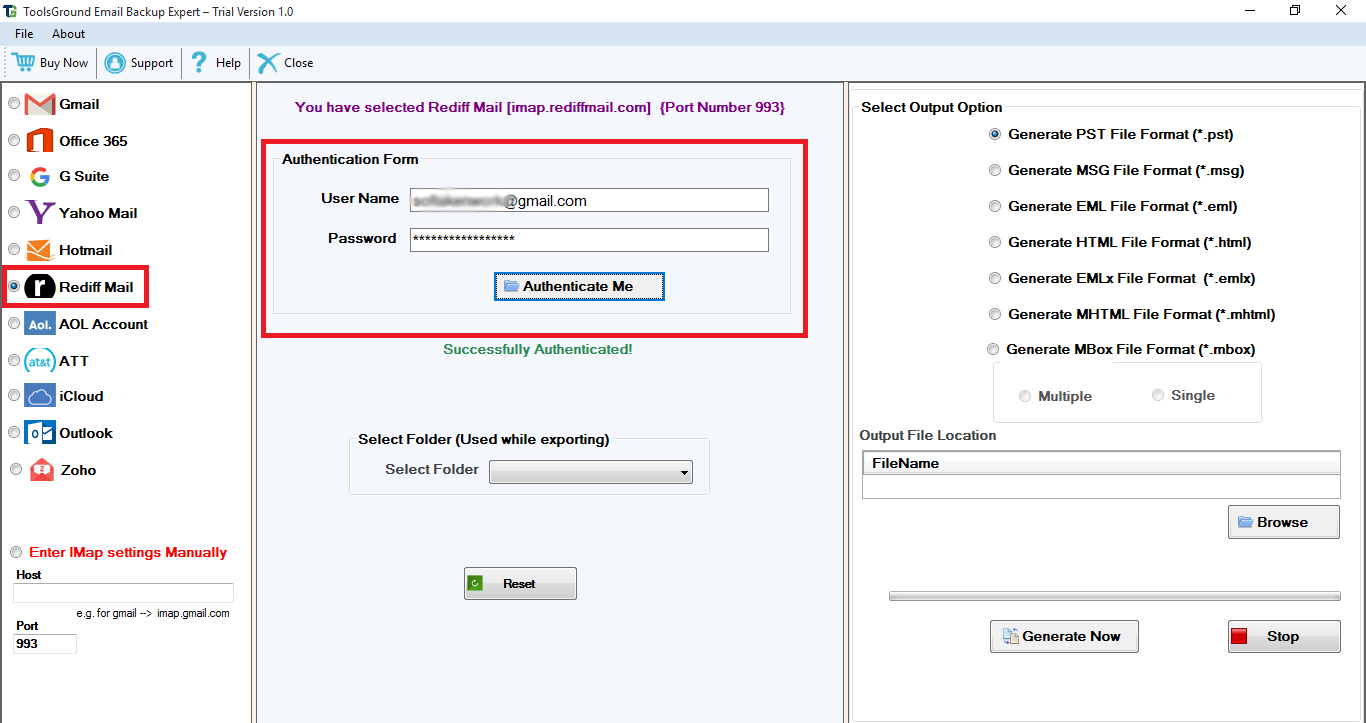1366x723 pixels.
Task: Click the Stop button
Action: [1284, 636]
